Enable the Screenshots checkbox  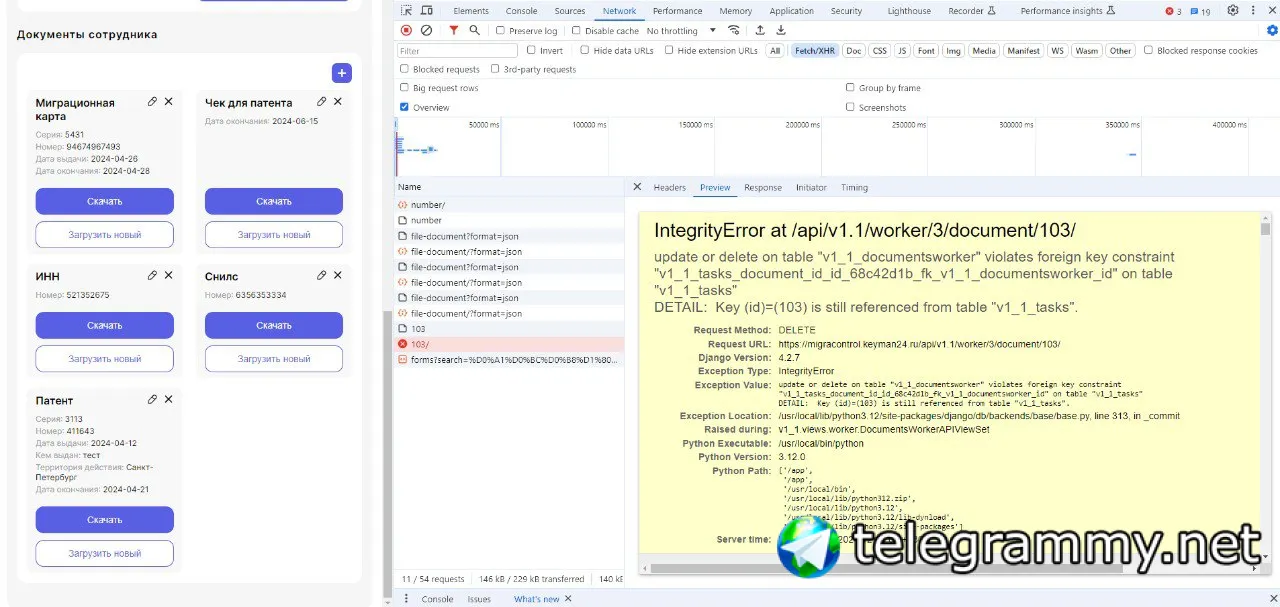(850, 107)
